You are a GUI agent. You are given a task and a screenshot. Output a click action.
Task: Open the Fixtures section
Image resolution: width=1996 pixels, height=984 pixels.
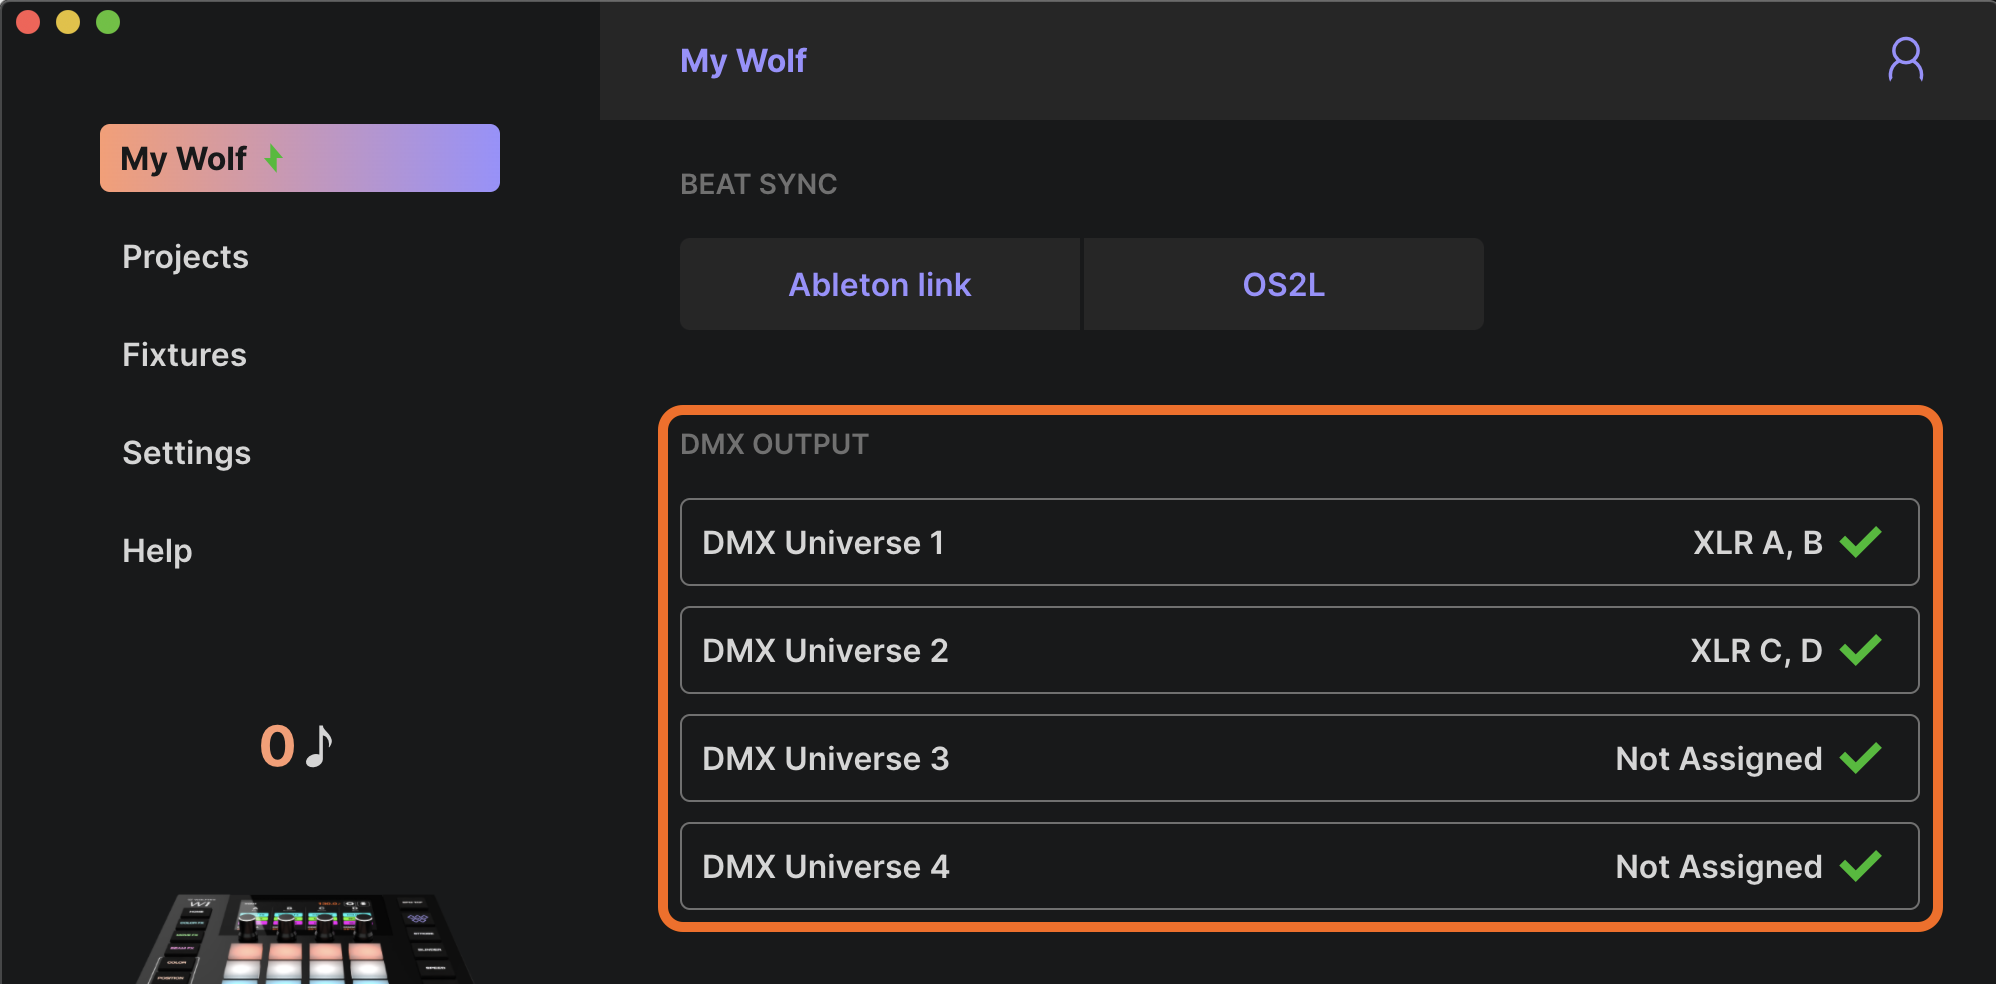(184, 355)
